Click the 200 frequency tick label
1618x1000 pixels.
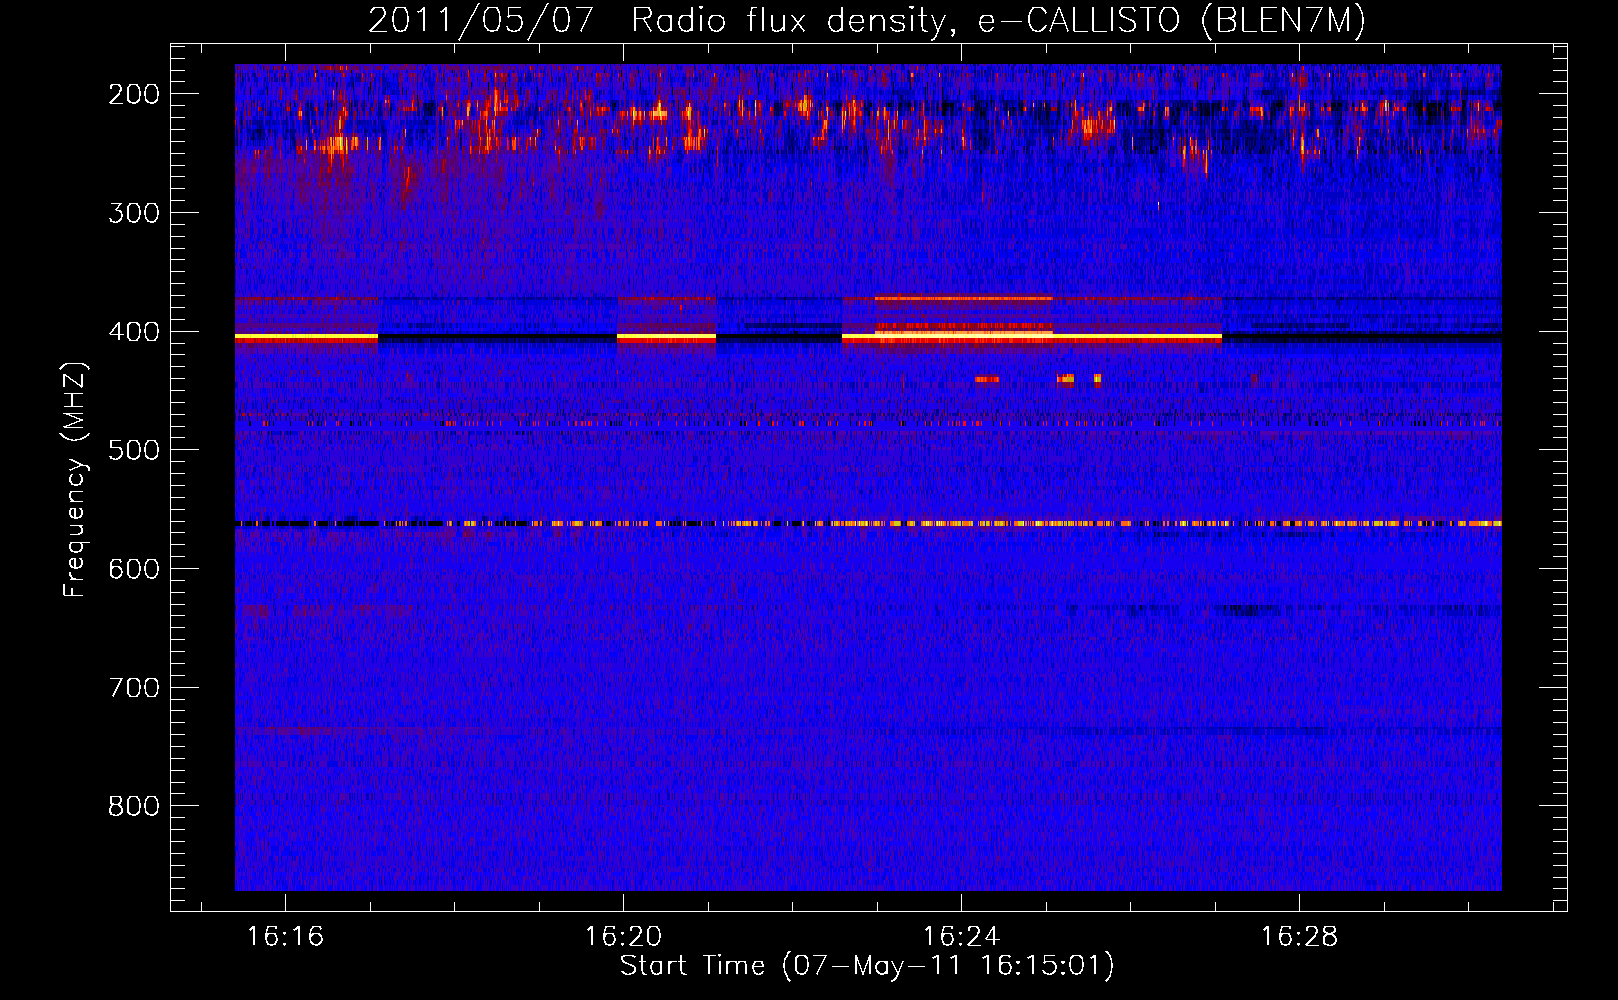(133, 94)
